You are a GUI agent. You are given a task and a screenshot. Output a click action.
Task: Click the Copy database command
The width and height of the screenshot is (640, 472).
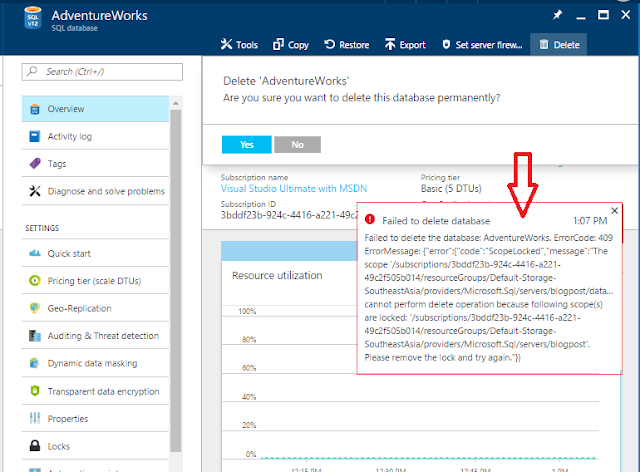tap(291, 45)
